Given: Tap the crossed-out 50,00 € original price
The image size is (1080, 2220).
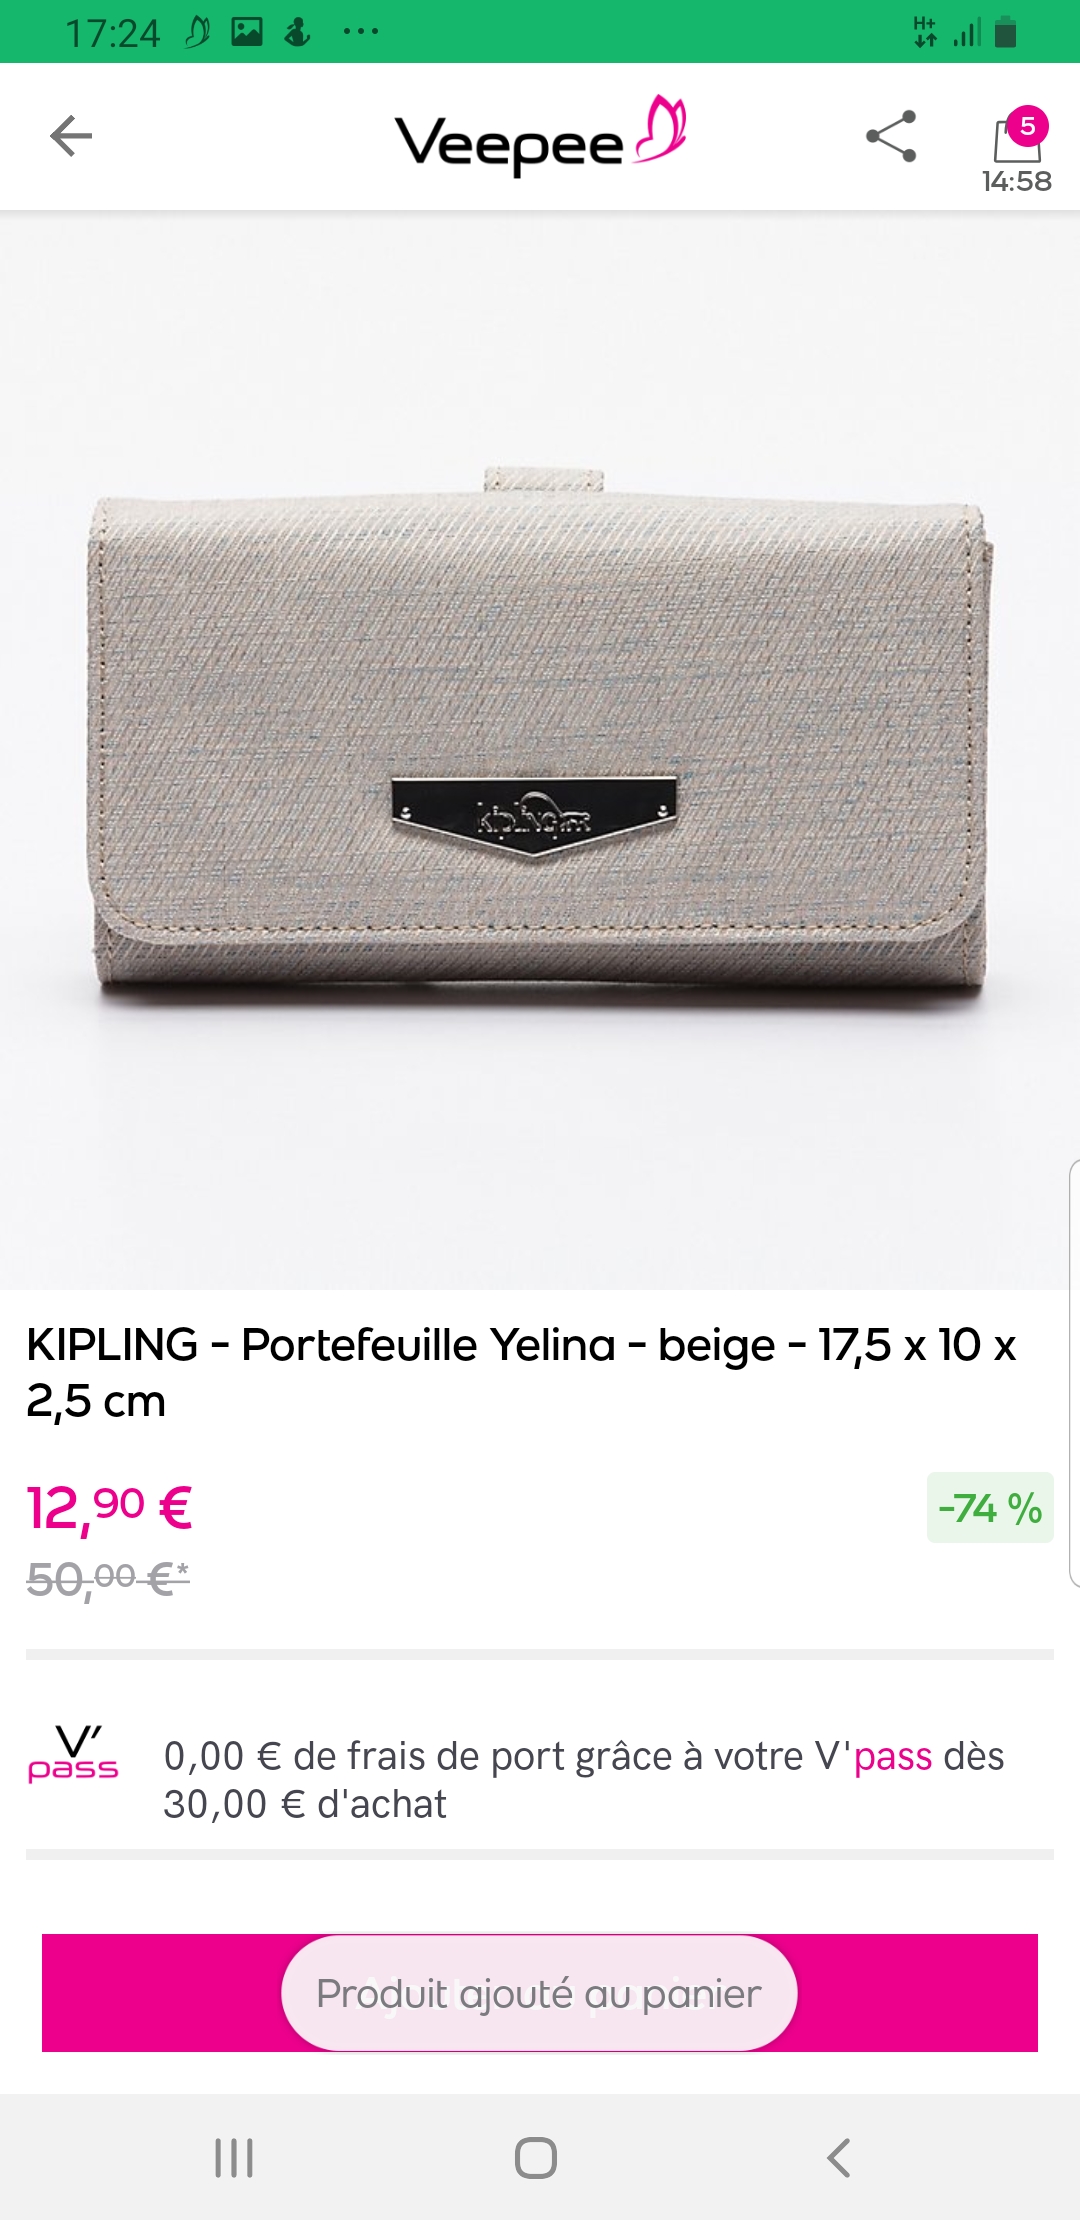Looking at the screenshot, I should click(x=108, y=1579).
